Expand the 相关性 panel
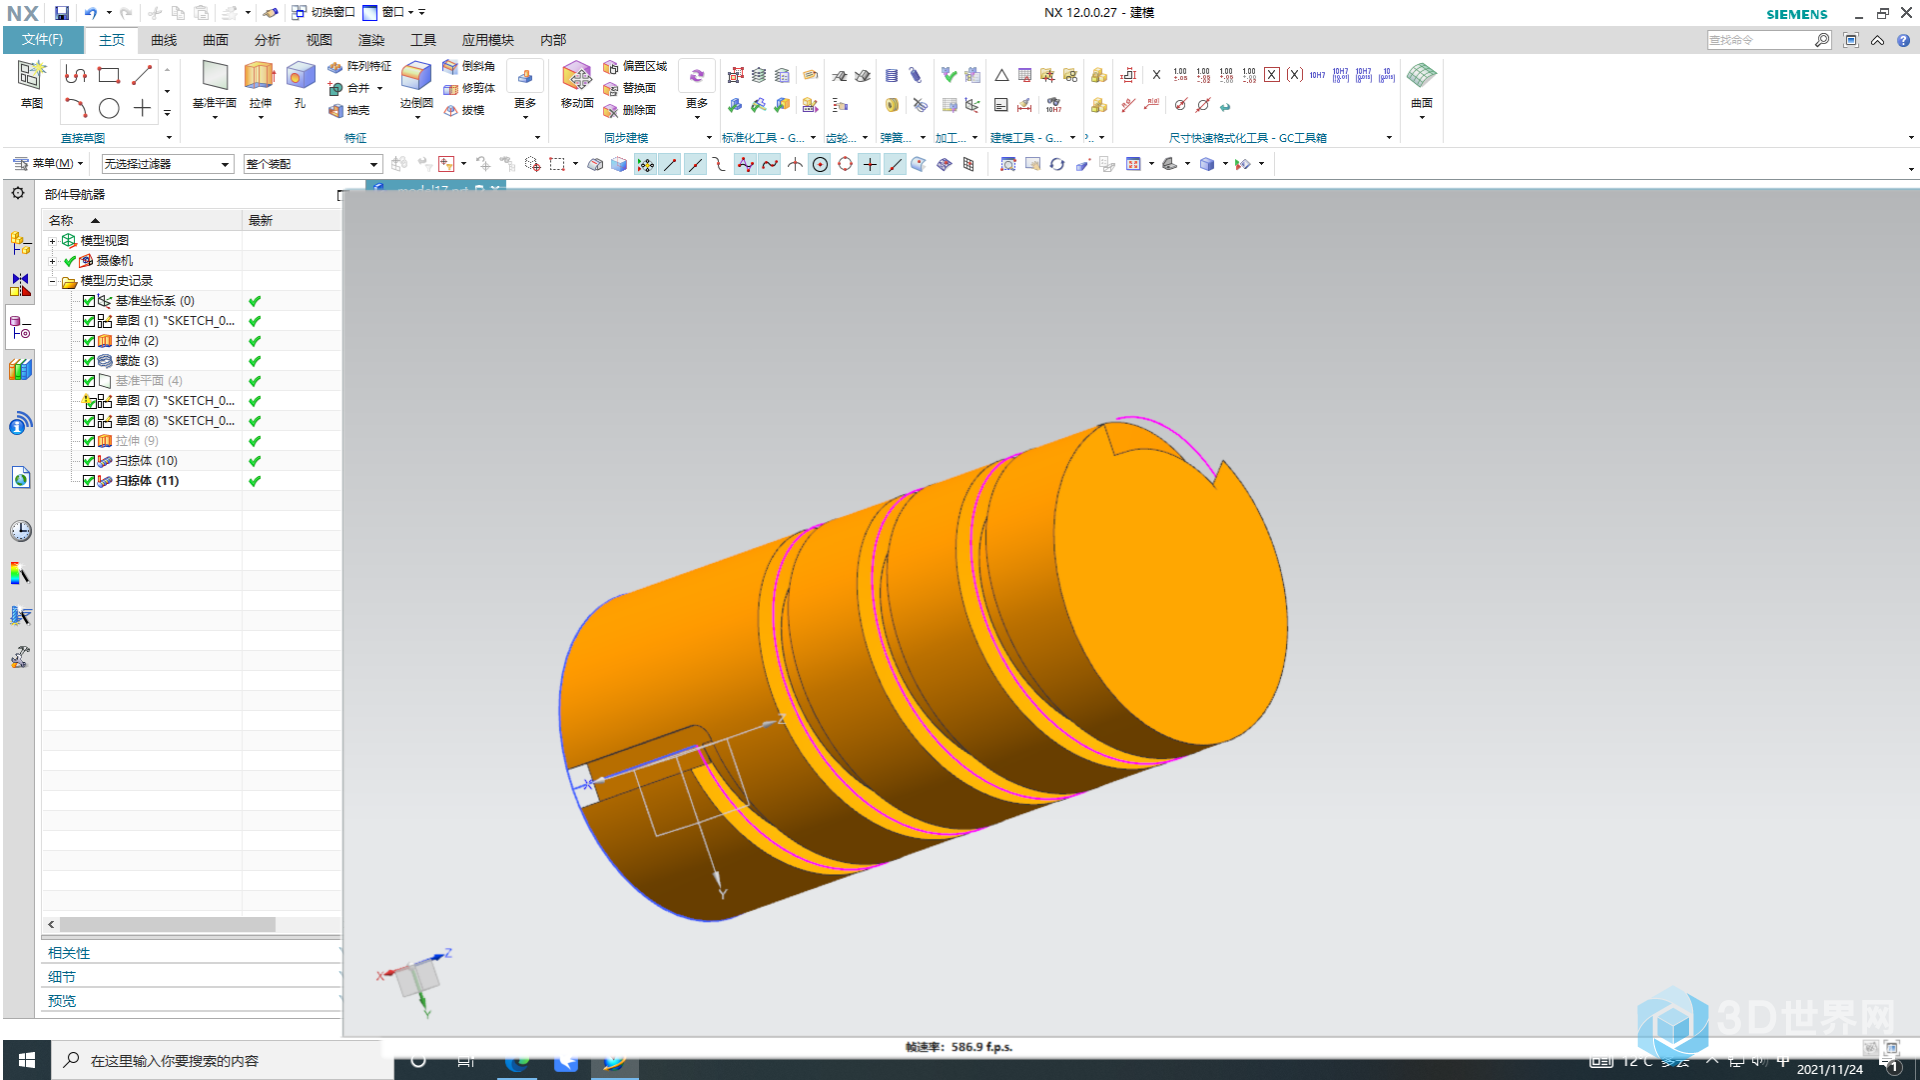Viewport: 1920px width, 1080px height. point(192,953)
